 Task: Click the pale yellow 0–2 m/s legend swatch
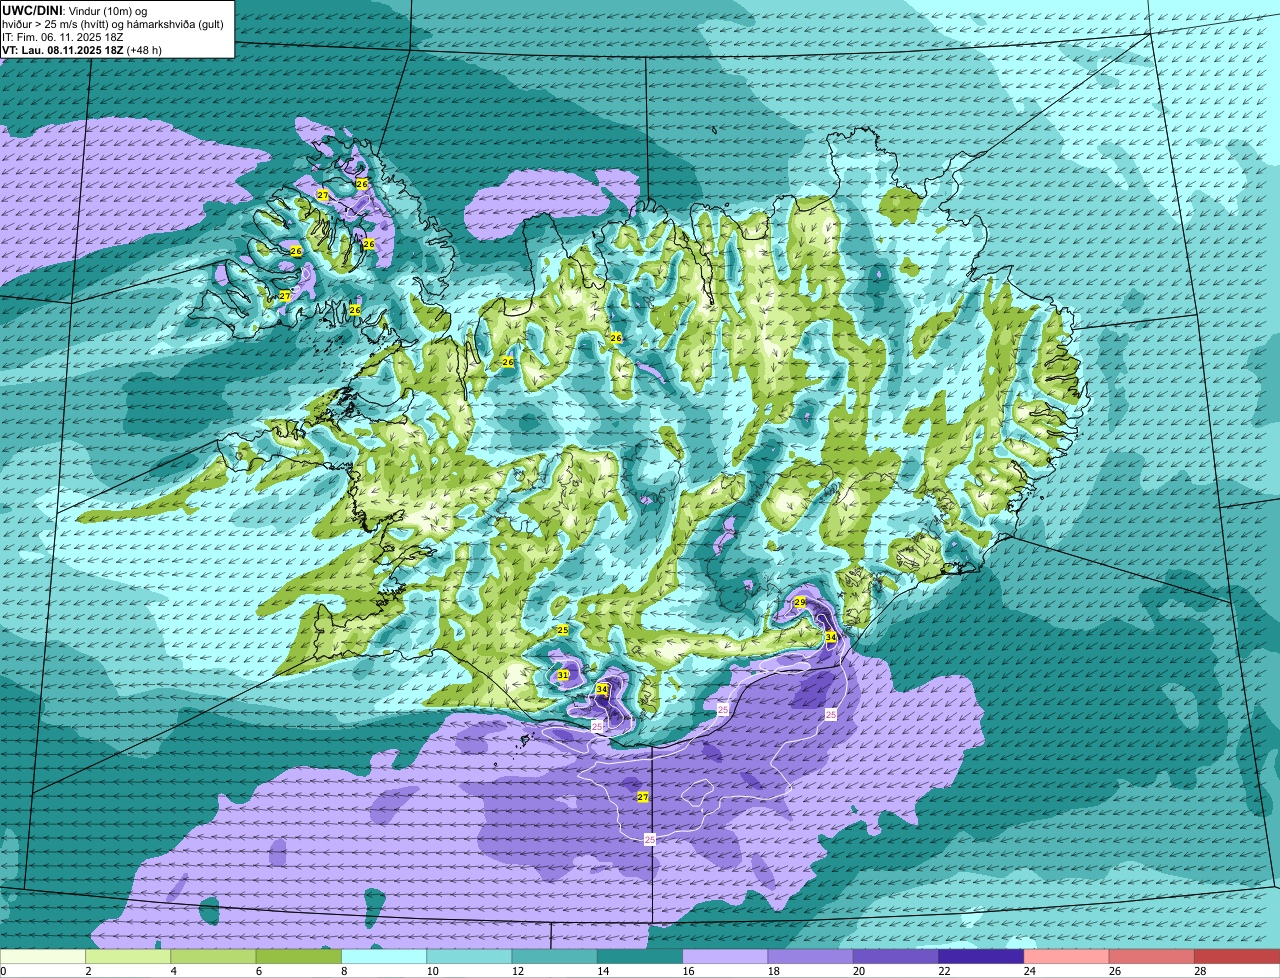click(x=42, y=957)
